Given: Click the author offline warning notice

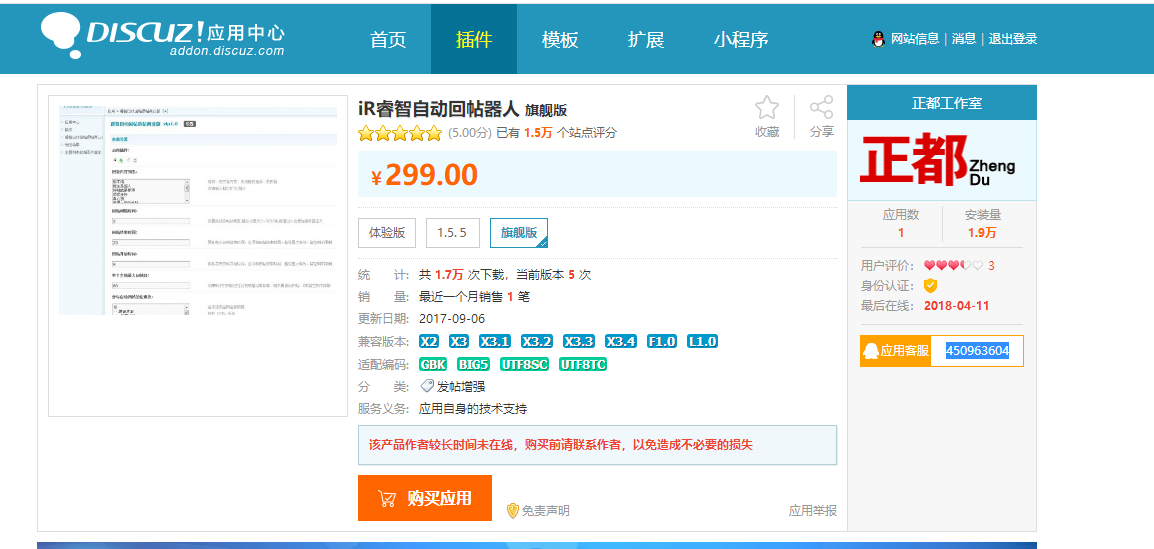Looking at the screenshot, I should coord(597,445).
